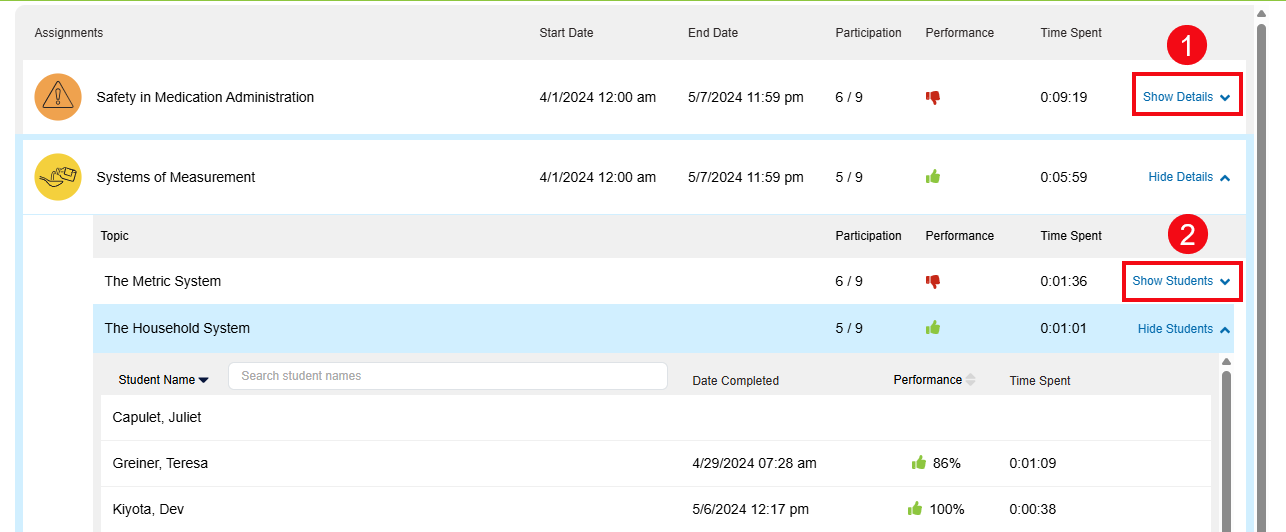This screenshot has width=1286, height=532.
Task: Click the End Date column header
Action: coord(713,33)
